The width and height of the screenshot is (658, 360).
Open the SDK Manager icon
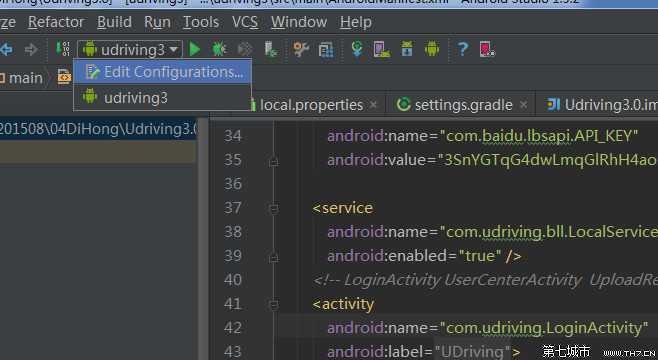click(407, 49)
